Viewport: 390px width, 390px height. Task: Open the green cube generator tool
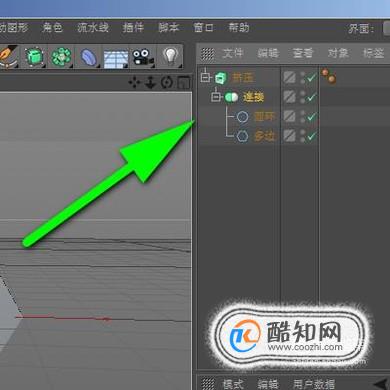[34, 57]
